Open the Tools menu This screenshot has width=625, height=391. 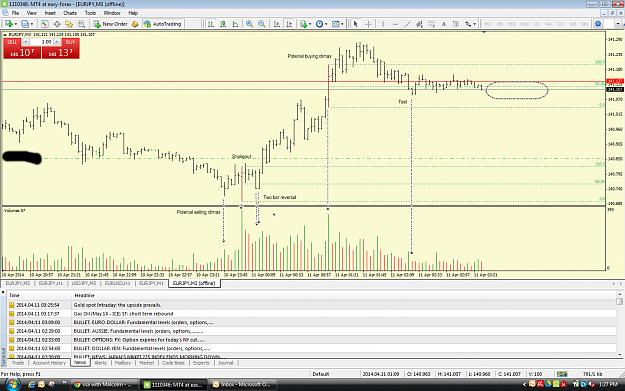pos(90,13)
